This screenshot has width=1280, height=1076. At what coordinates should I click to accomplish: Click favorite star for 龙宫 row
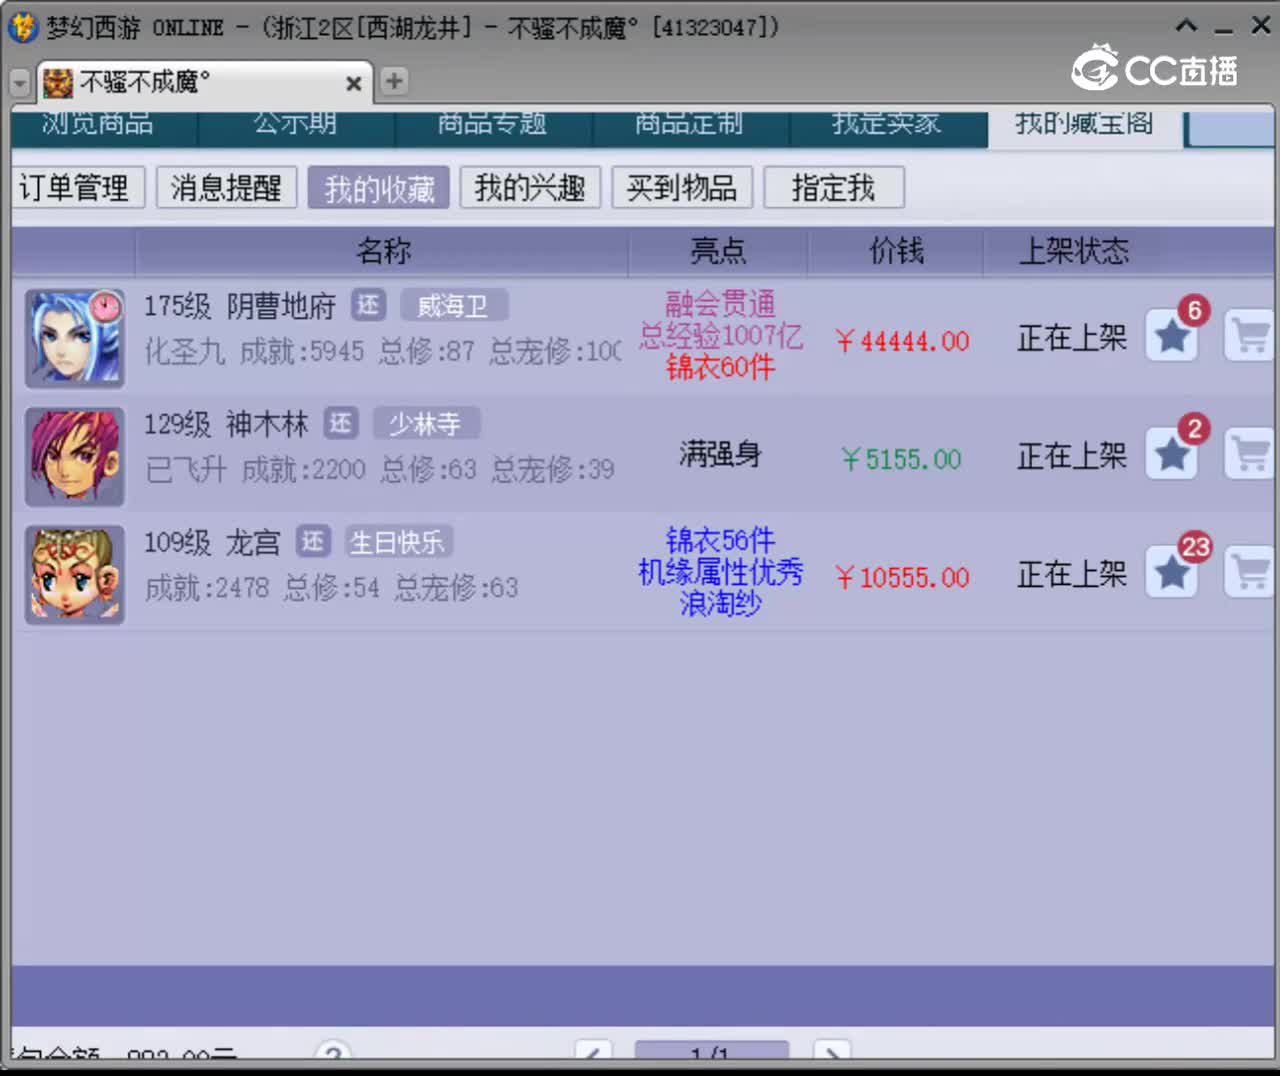[1172, 573]
